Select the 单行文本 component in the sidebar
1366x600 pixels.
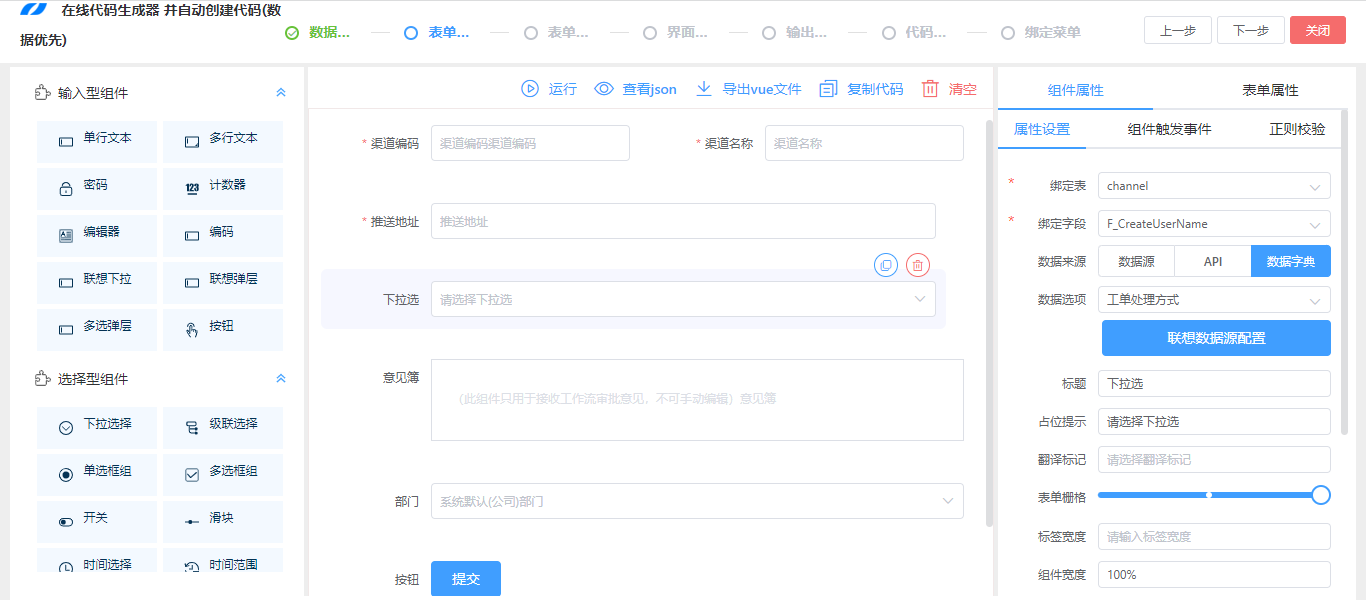[96, 141]
